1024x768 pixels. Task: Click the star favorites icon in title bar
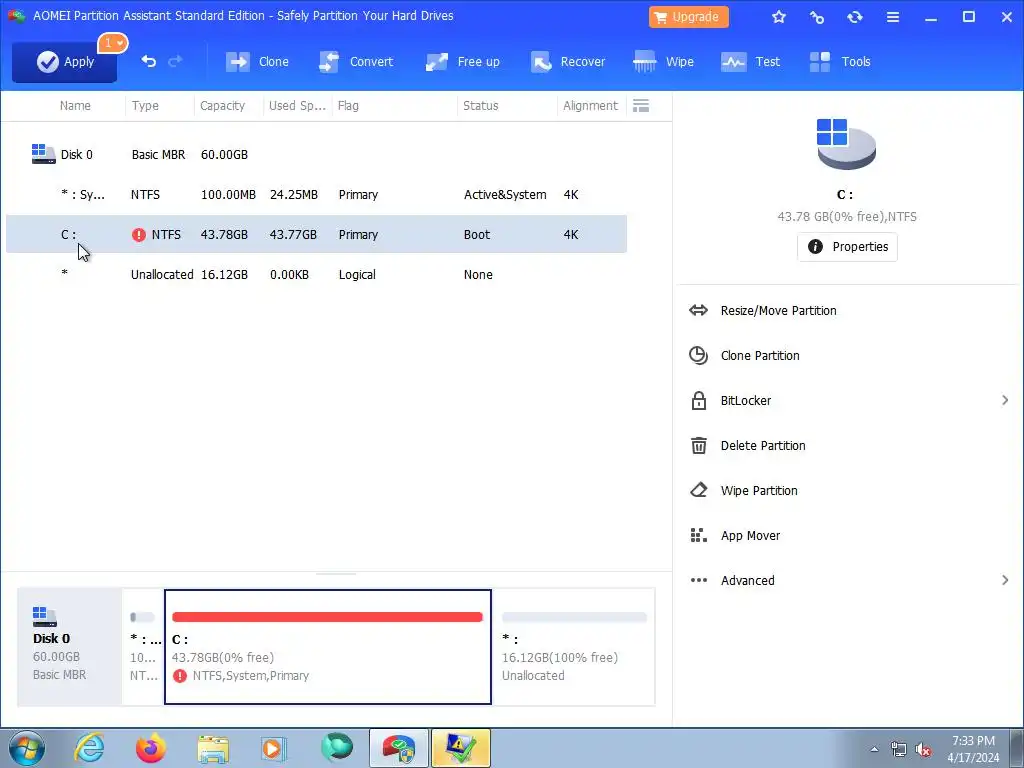[779, 17]
